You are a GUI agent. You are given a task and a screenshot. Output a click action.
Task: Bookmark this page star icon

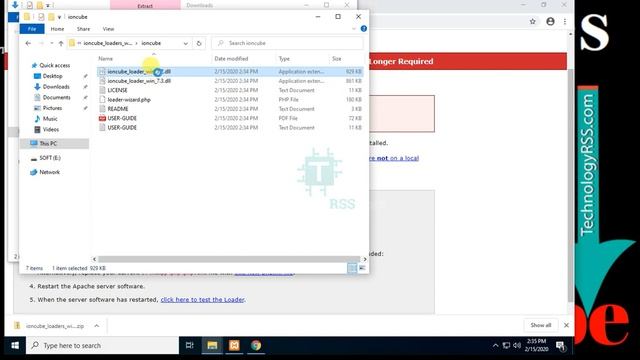click(x=533, y=21)
